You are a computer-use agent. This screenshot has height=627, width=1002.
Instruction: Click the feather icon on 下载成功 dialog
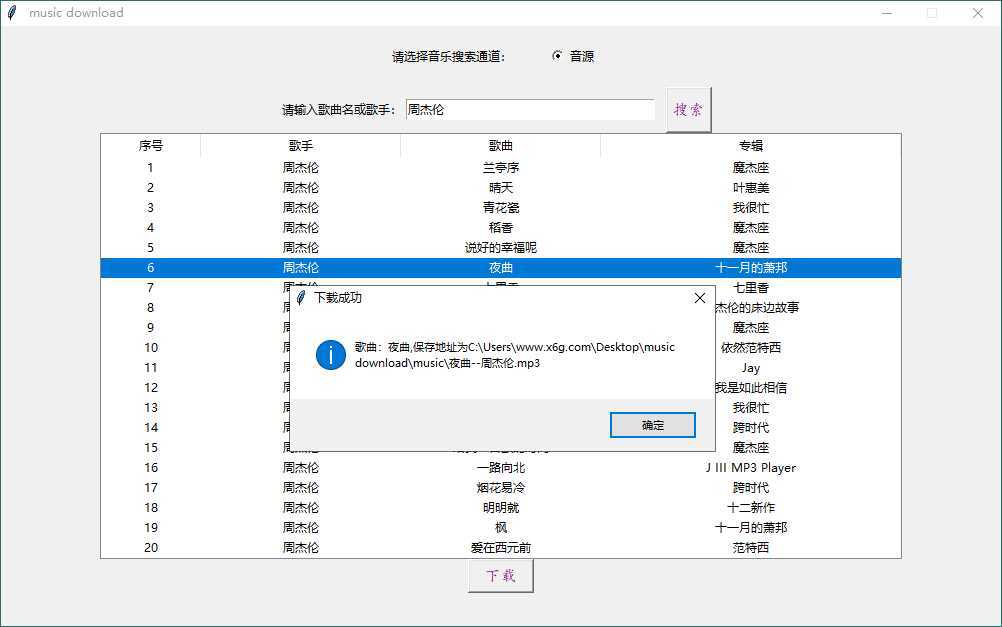point(302,297)
